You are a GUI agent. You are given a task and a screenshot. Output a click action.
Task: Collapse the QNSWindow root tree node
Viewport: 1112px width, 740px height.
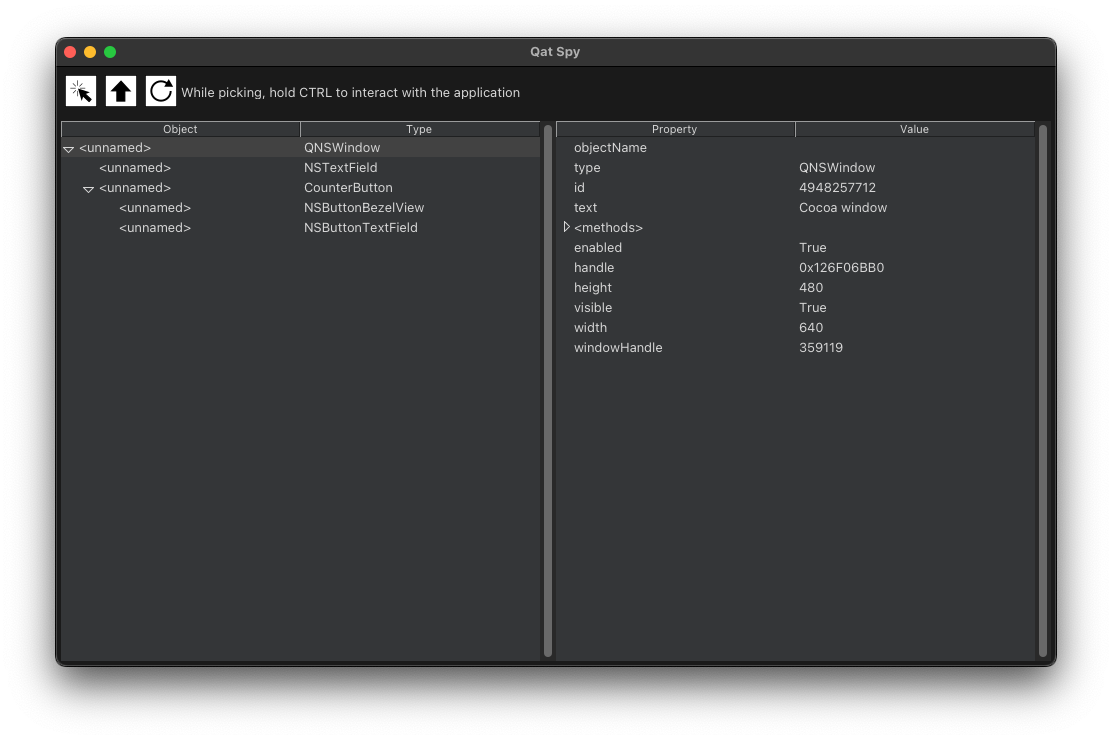[x=69, y=149]
